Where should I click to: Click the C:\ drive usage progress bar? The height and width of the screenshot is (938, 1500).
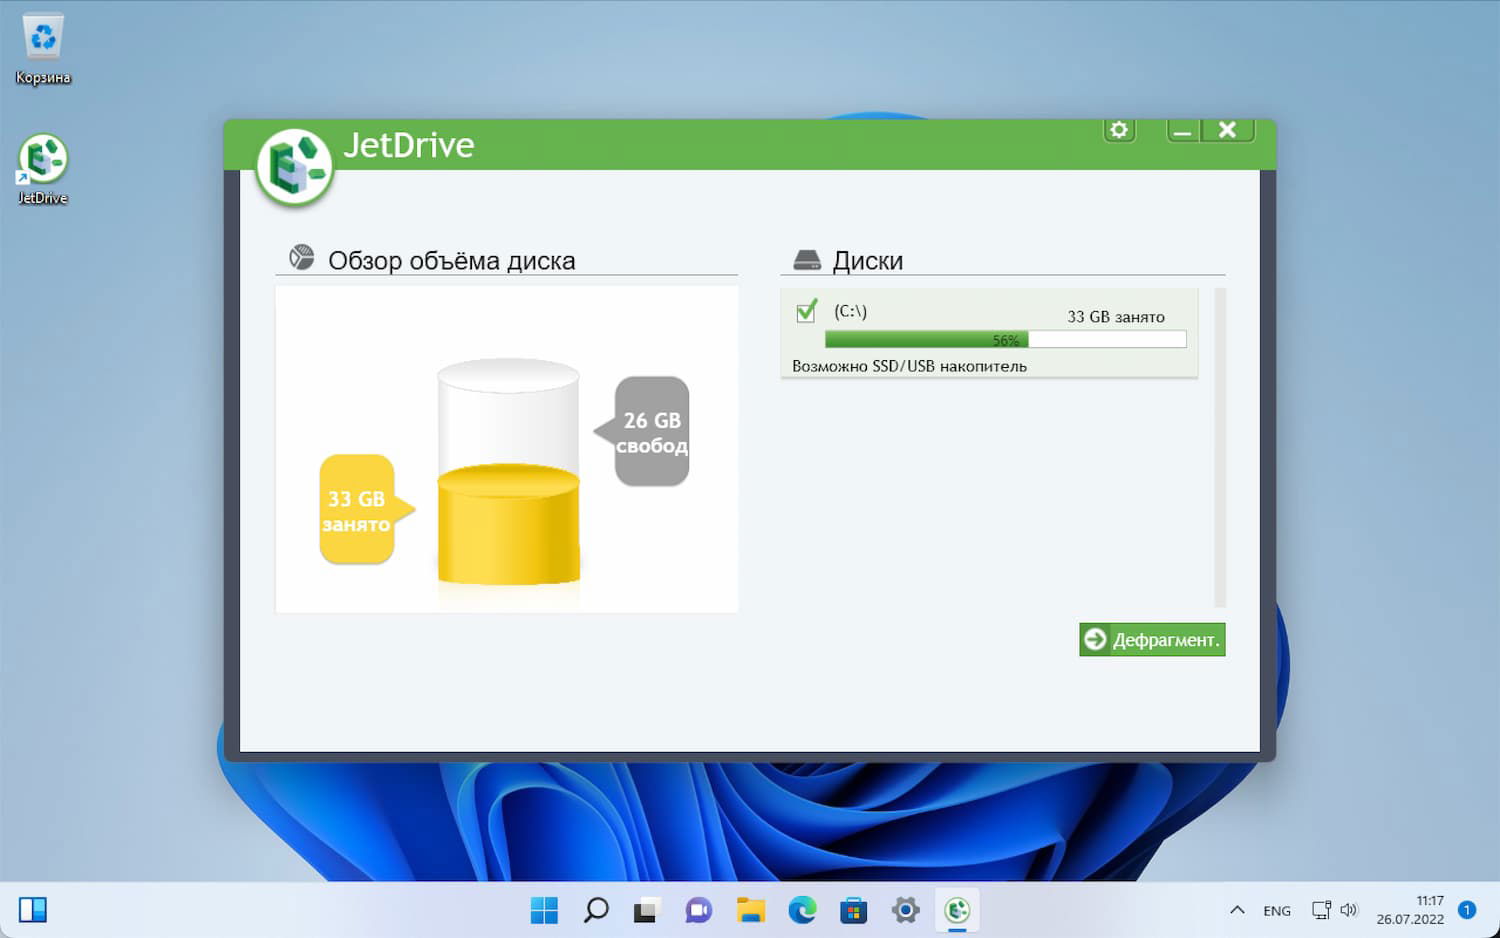(x=1005, y=340)
